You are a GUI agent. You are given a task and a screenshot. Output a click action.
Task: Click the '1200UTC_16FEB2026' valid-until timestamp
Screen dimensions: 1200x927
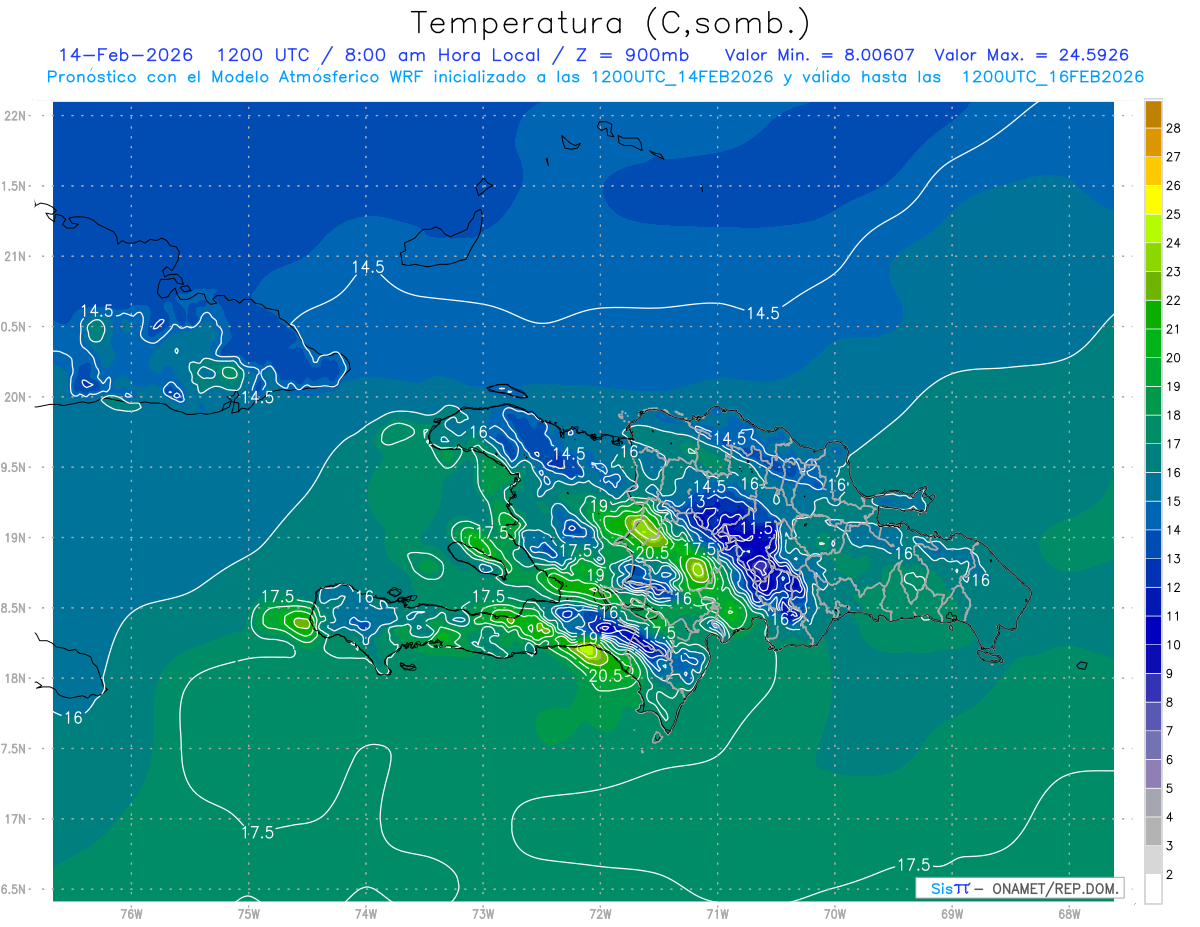pyautogui.click(x=1052, y=77)
